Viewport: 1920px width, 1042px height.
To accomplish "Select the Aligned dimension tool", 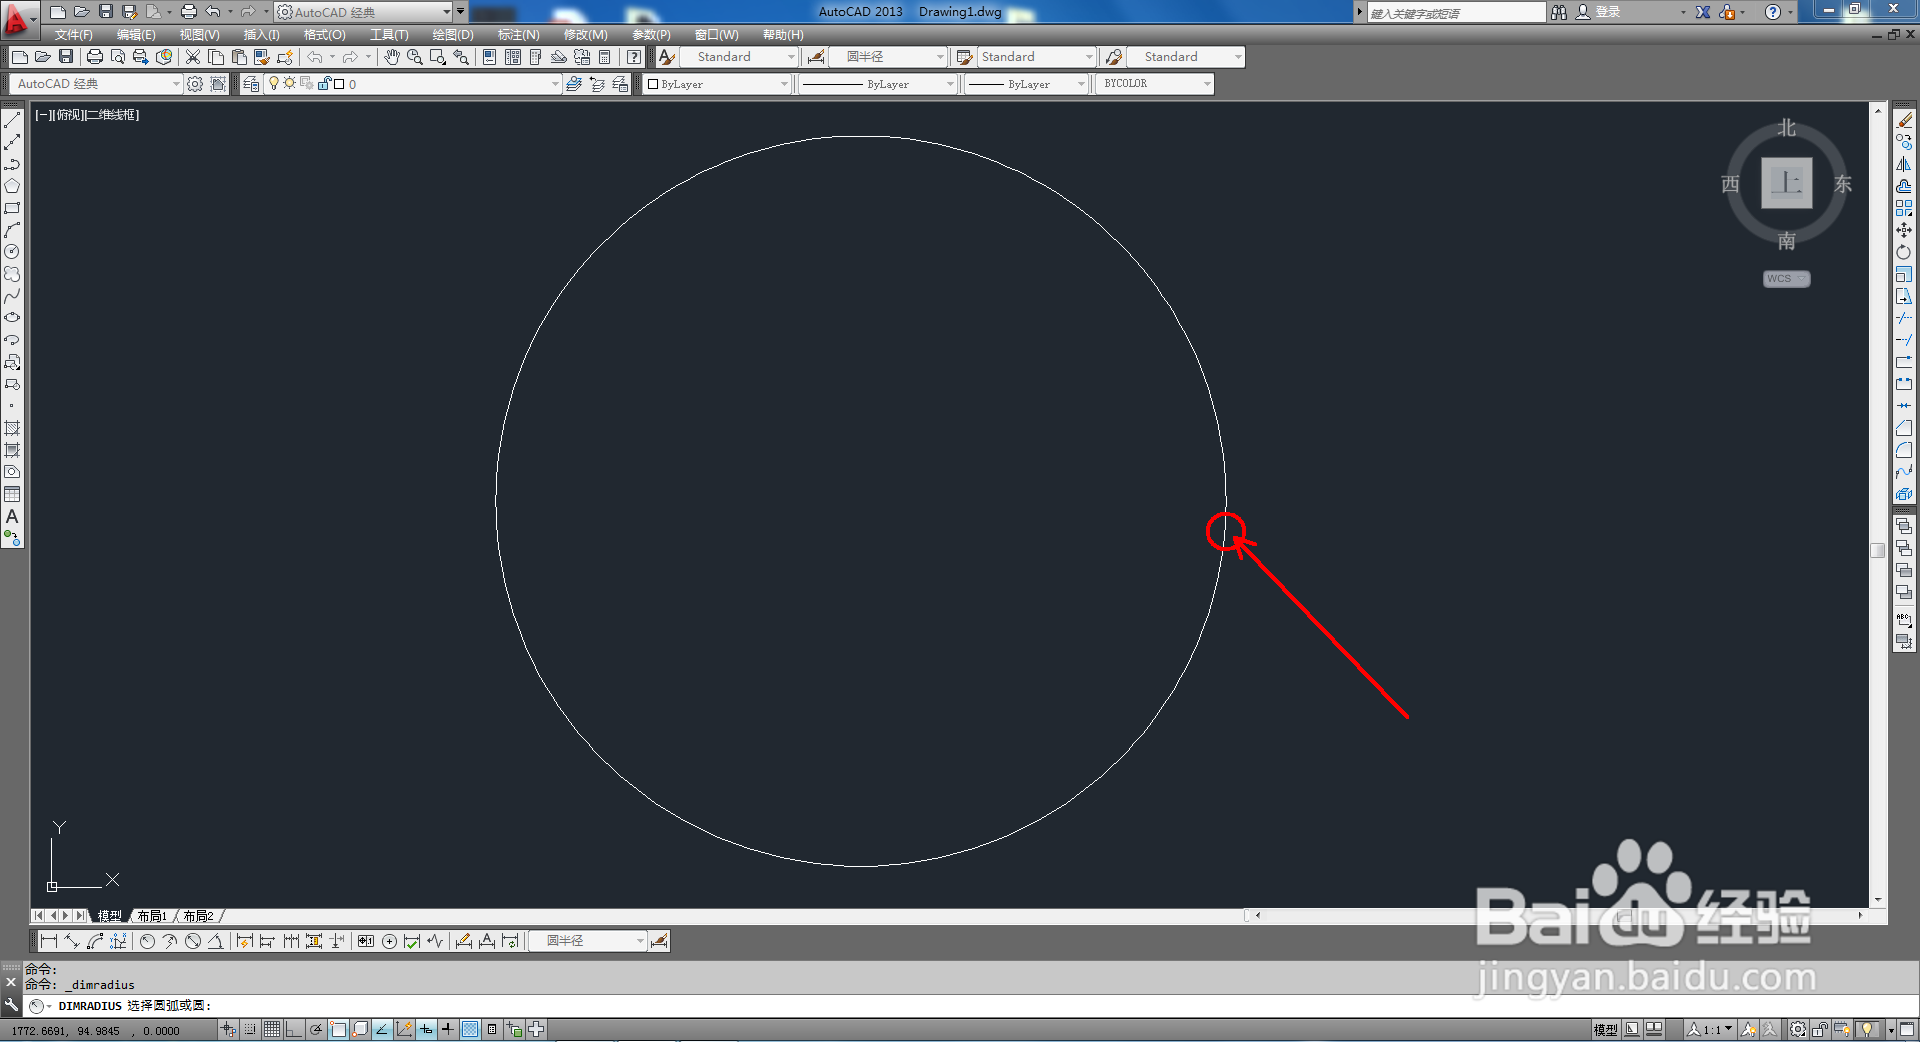I will point(72,941).
